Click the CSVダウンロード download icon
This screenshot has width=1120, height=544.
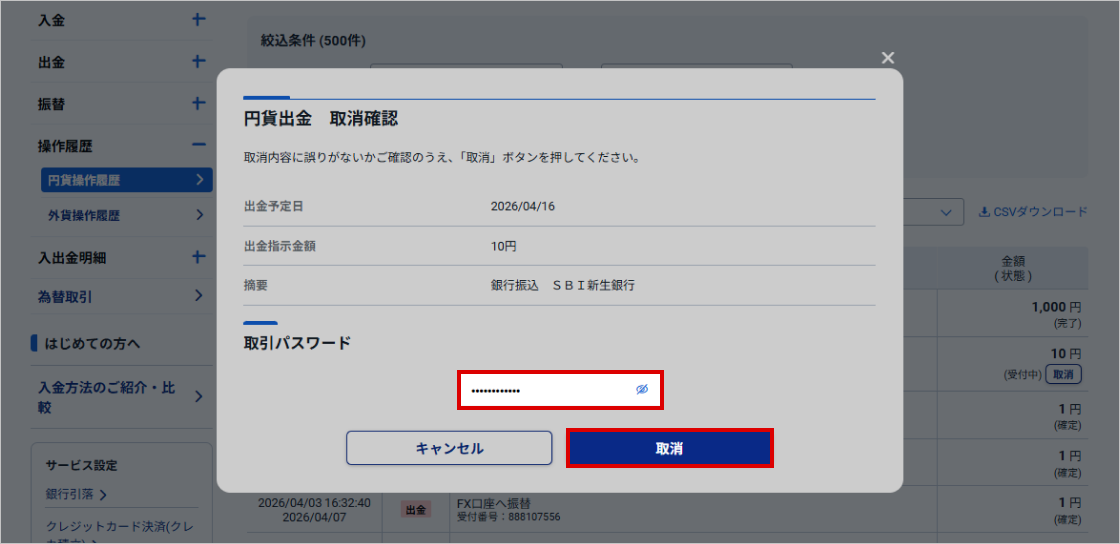pos(984,212)
